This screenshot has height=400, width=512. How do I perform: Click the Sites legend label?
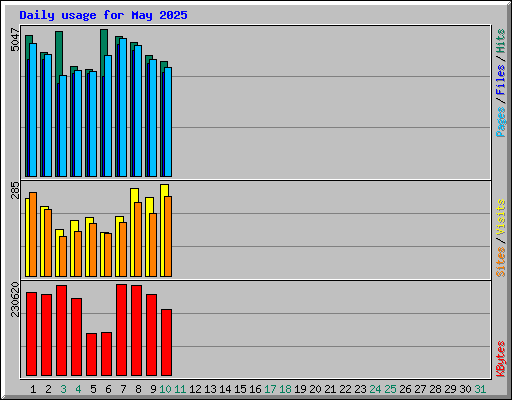(500, 262)
